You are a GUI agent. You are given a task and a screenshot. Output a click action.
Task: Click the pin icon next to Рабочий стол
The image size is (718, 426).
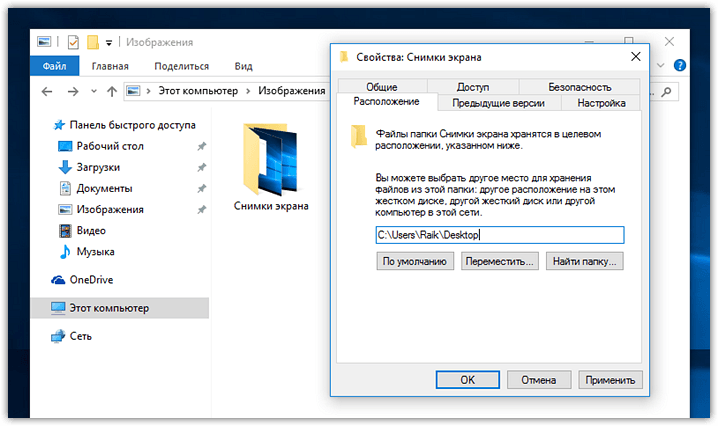point(201,147)
